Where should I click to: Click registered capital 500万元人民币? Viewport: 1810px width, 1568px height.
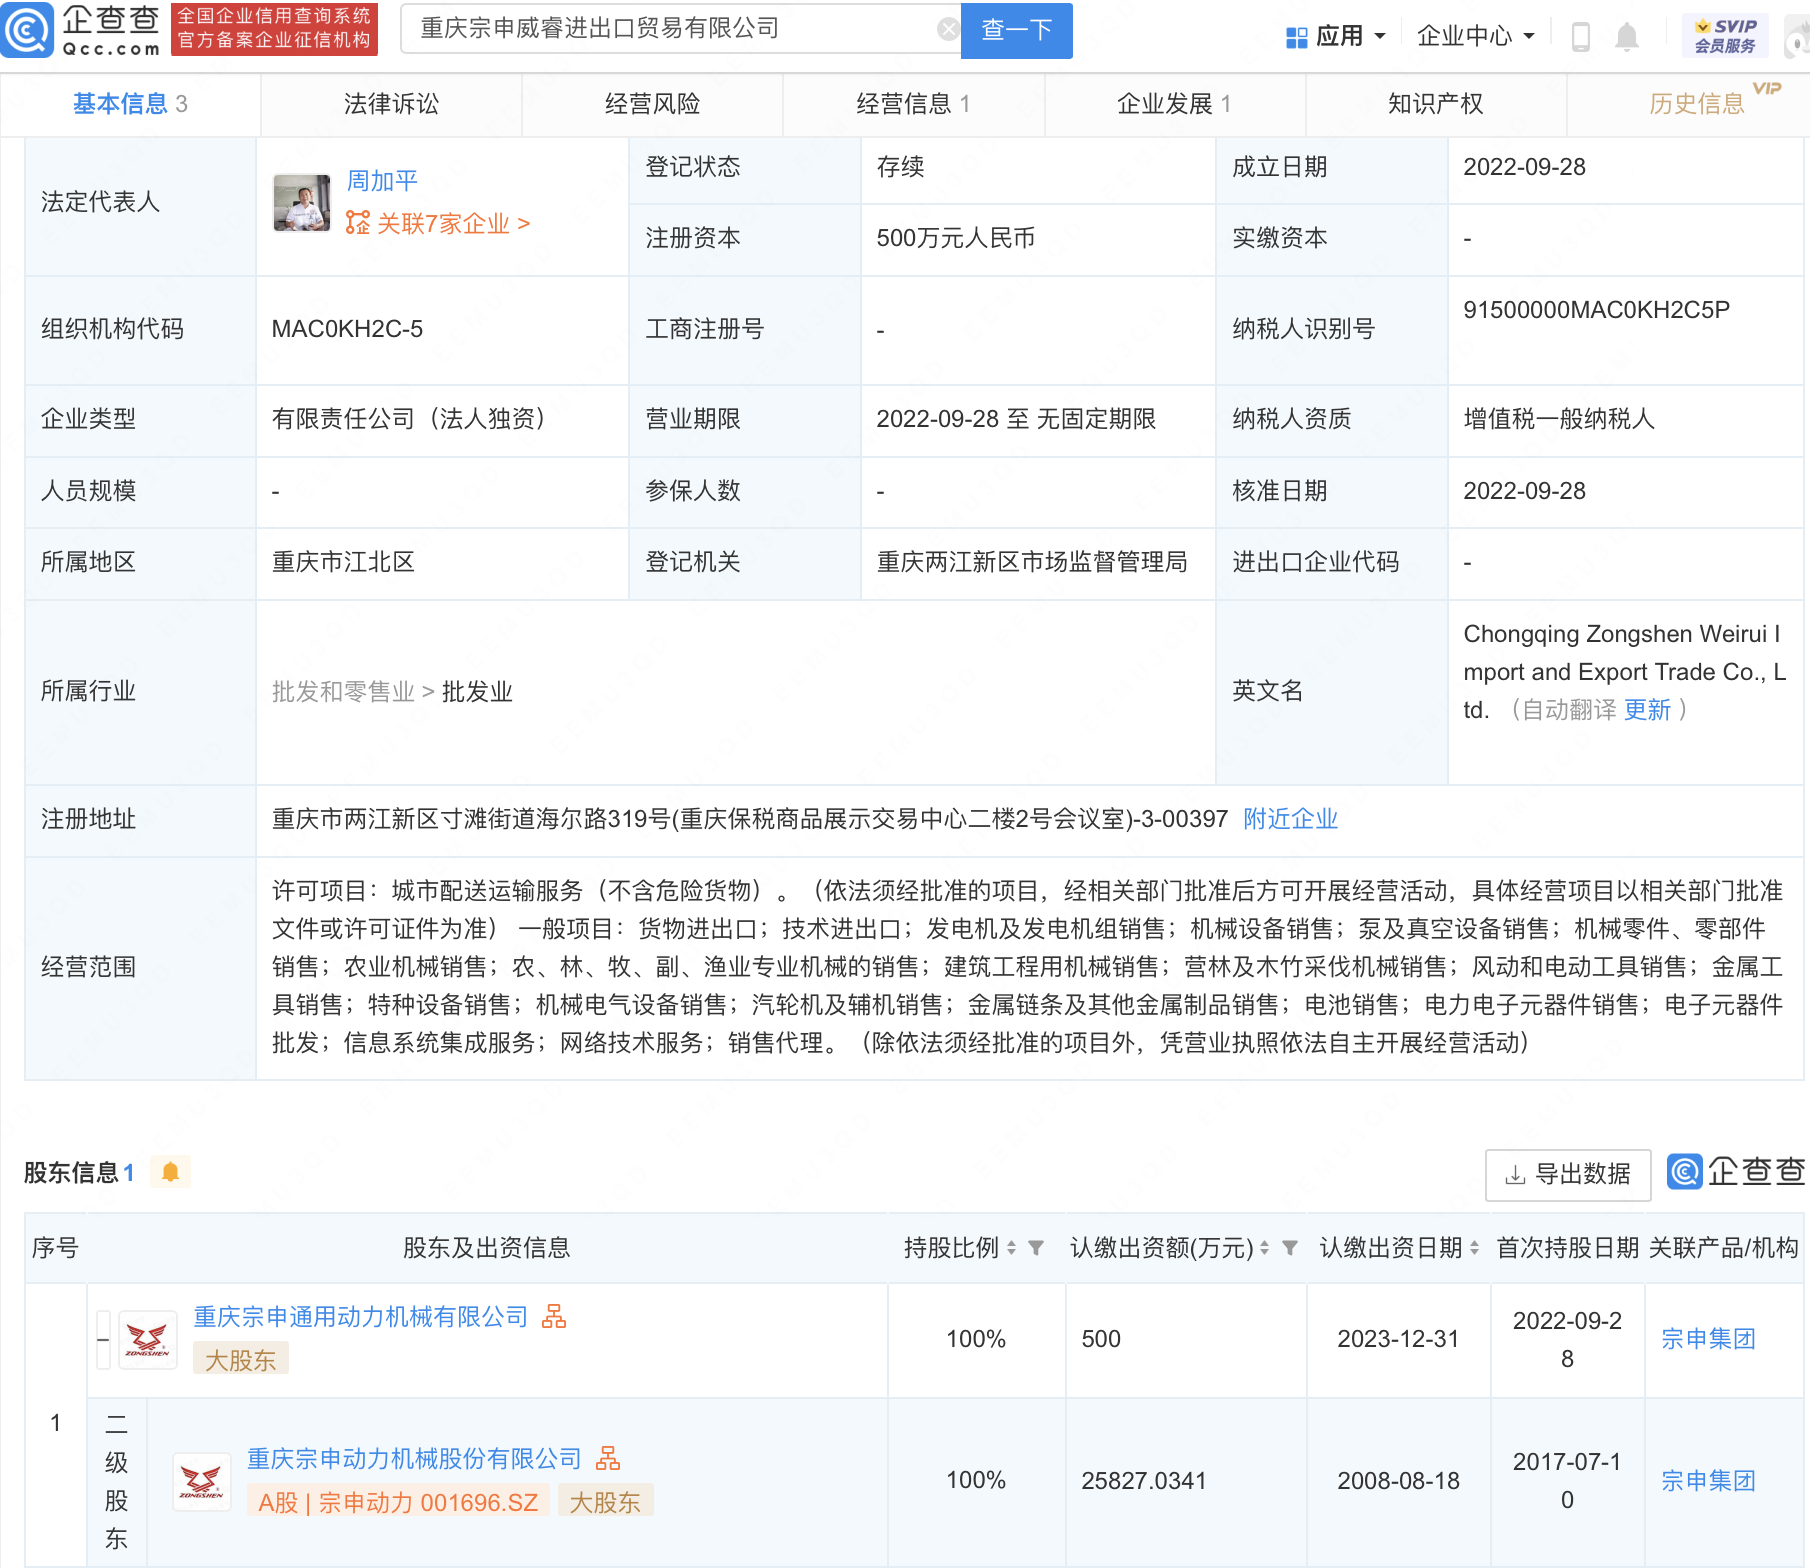coord(955,238)
